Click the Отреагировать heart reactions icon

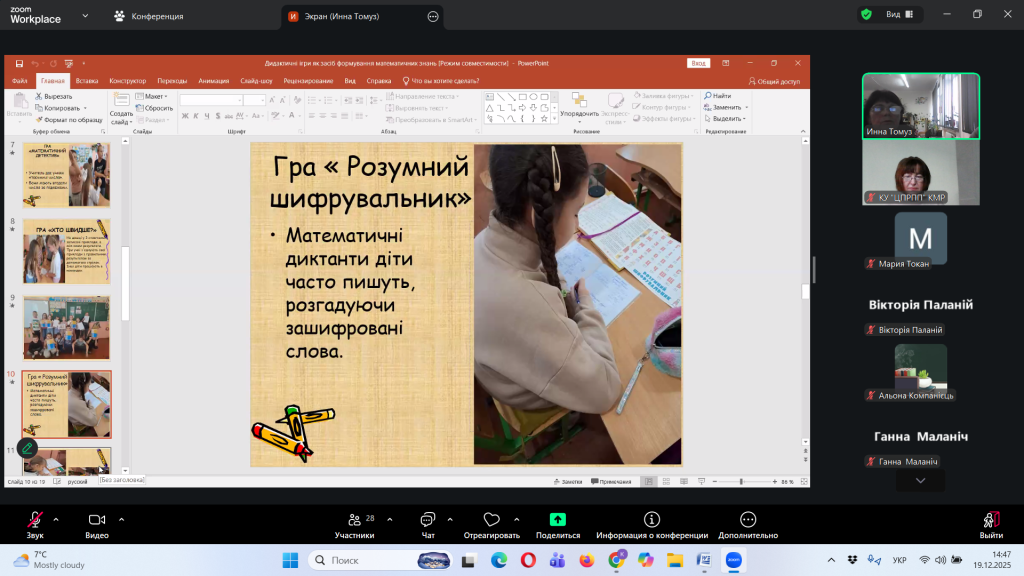coord(491,520)
